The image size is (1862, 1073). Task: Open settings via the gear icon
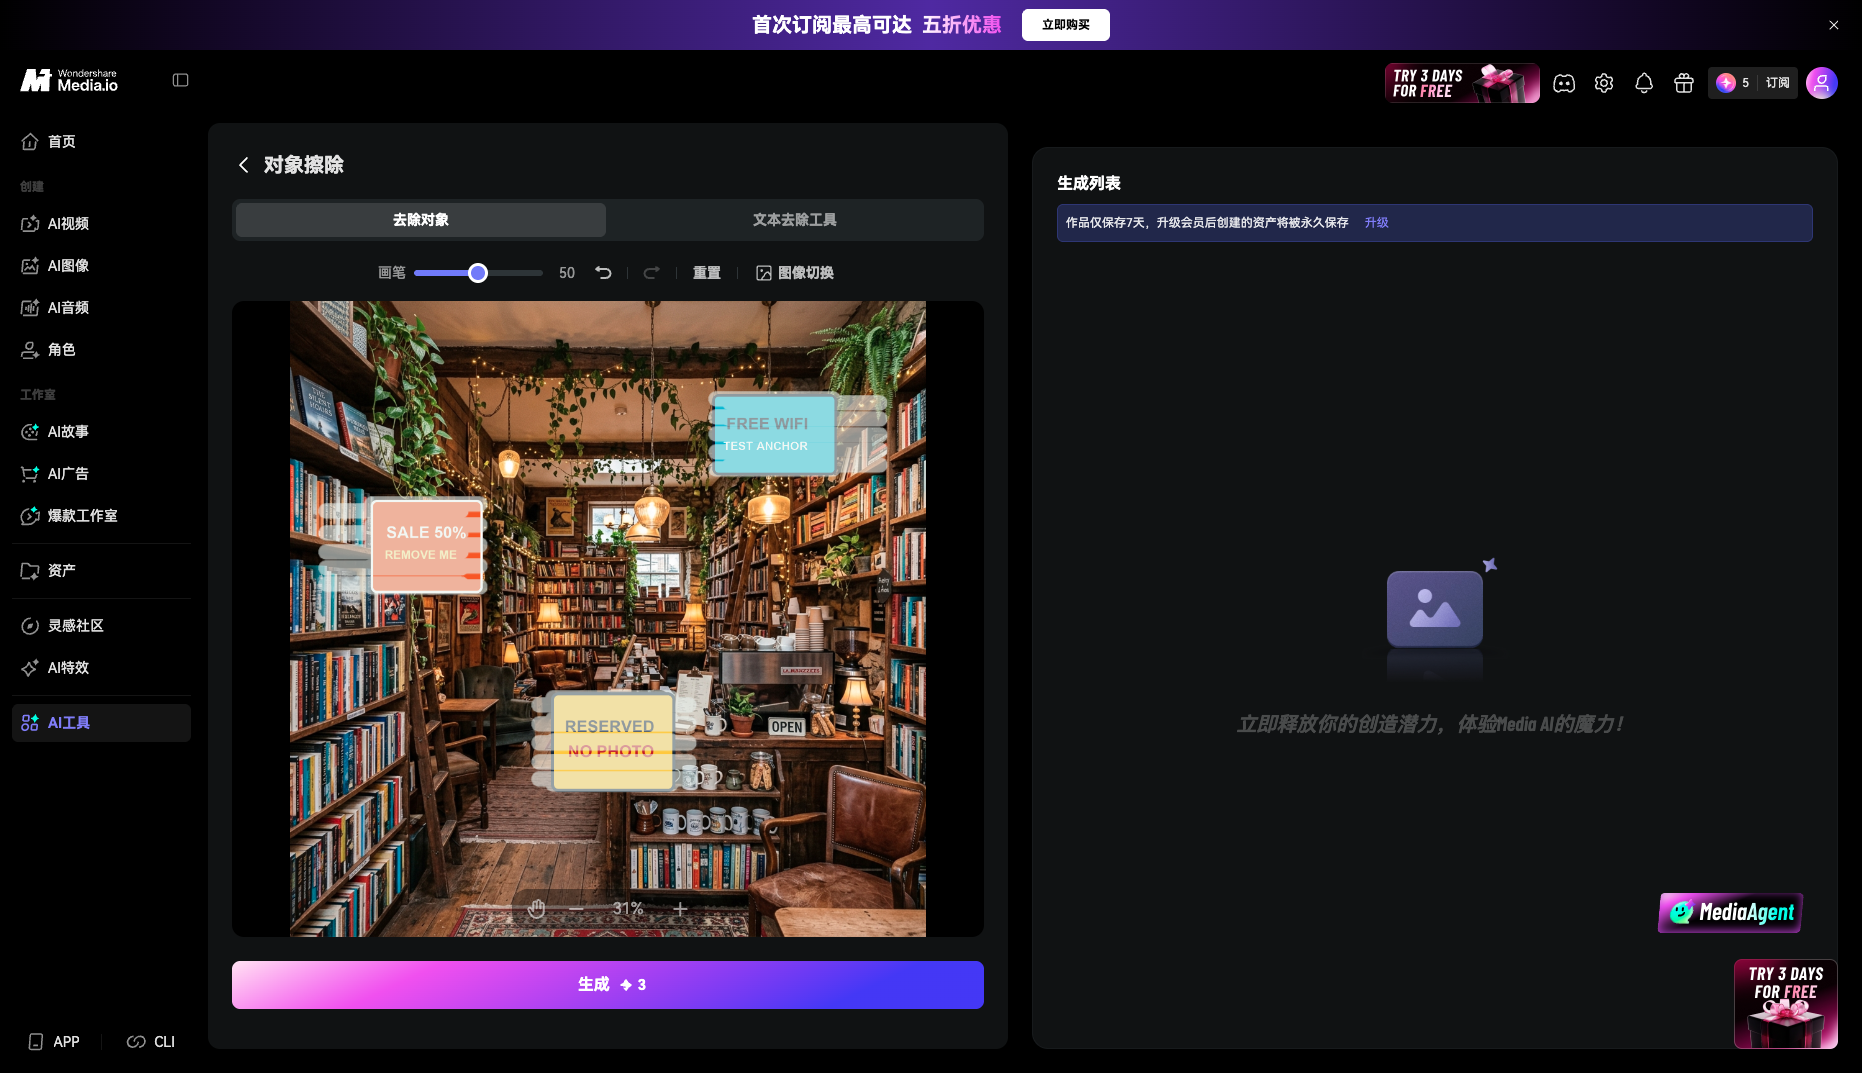click(x=1604, y=83)
